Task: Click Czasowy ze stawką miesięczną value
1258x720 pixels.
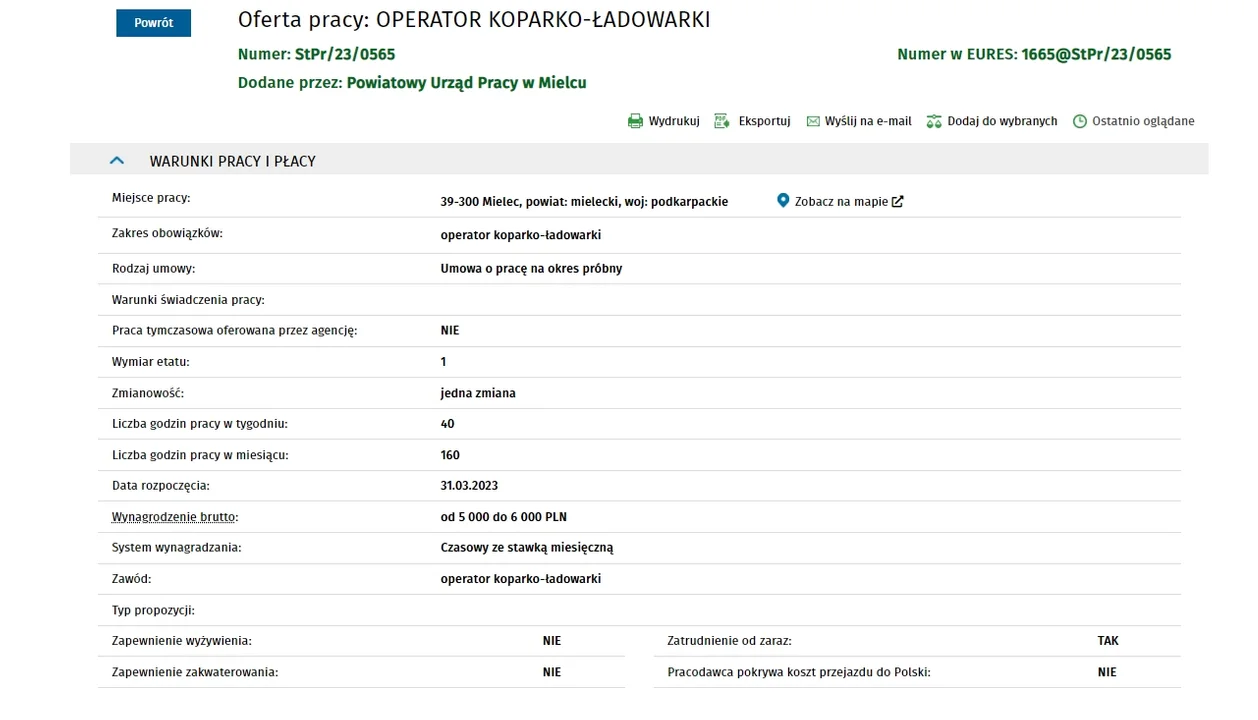Action: tap(527, 548)
